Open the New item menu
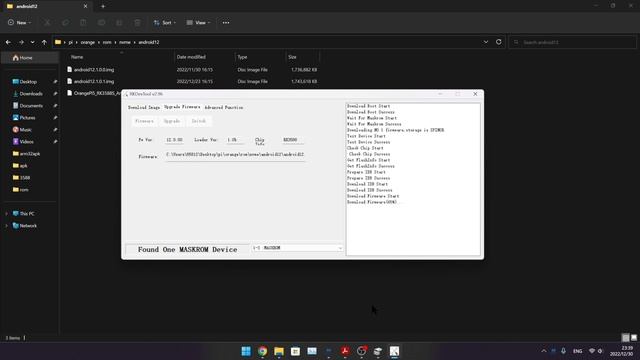The width and height of the screenshot is (640, 360). coord(19,22)
